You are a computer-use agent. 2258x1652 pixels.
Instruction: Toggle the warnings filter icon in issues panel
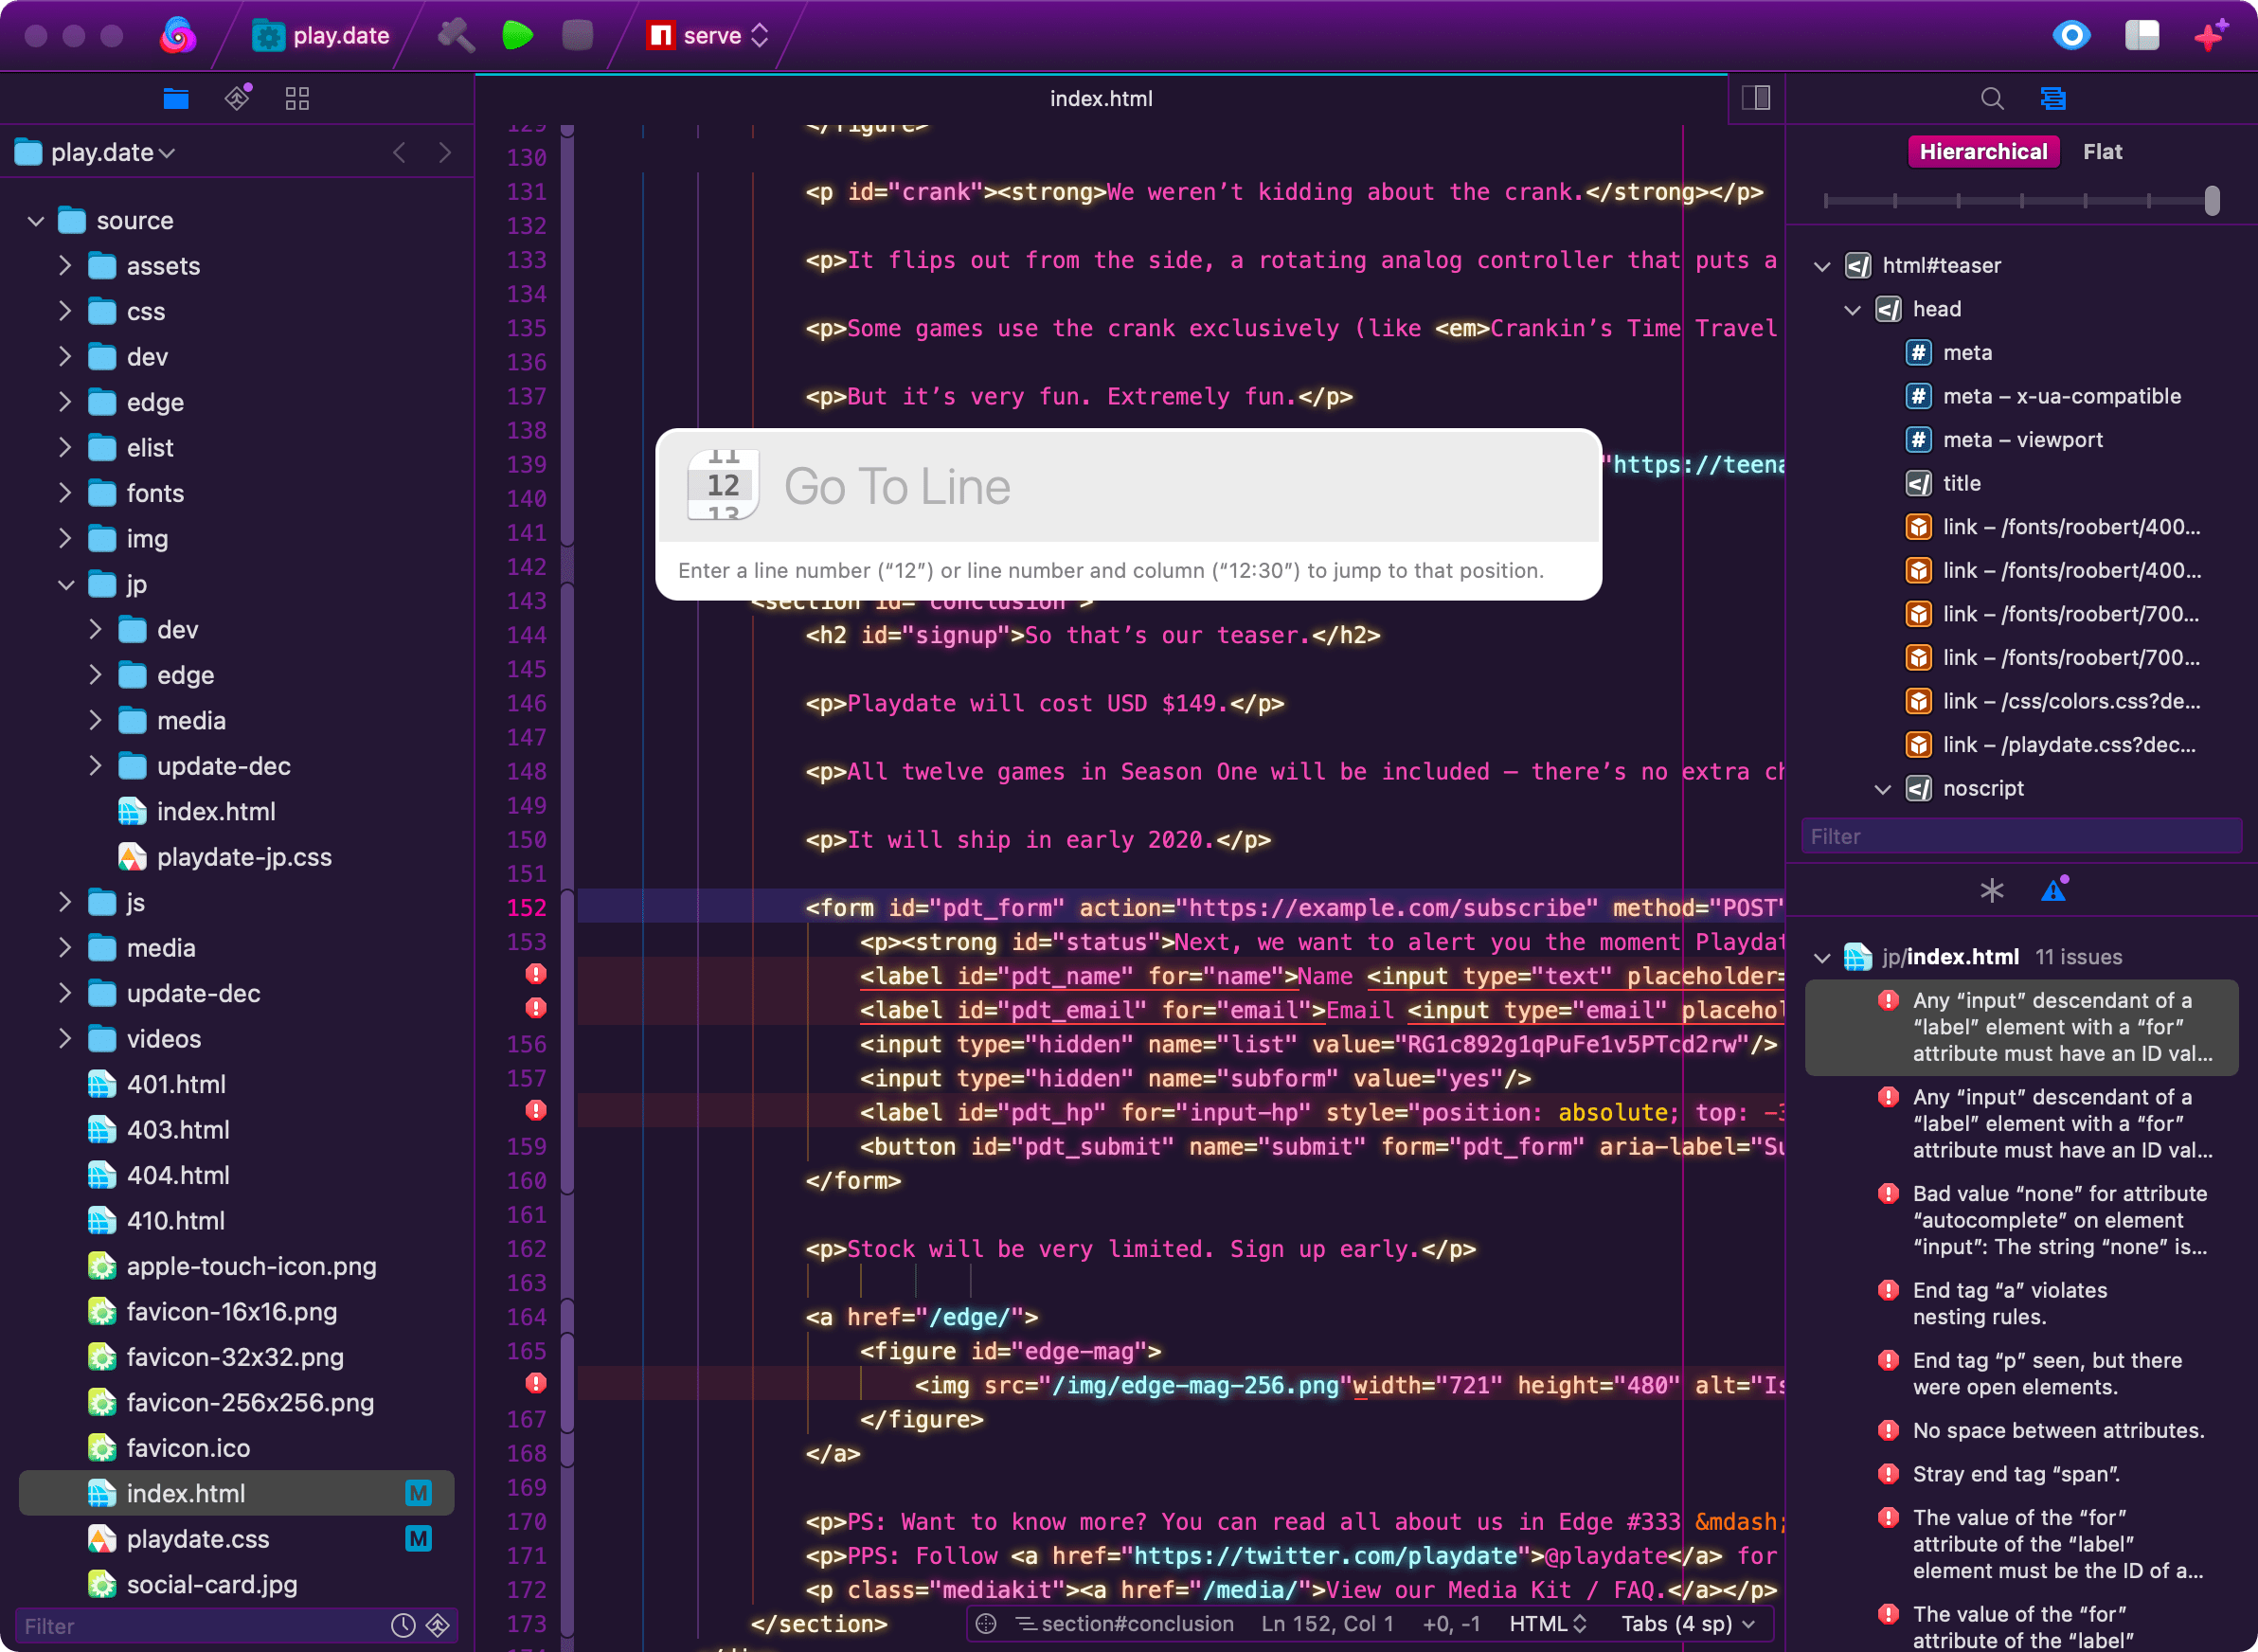(2052, 889)
